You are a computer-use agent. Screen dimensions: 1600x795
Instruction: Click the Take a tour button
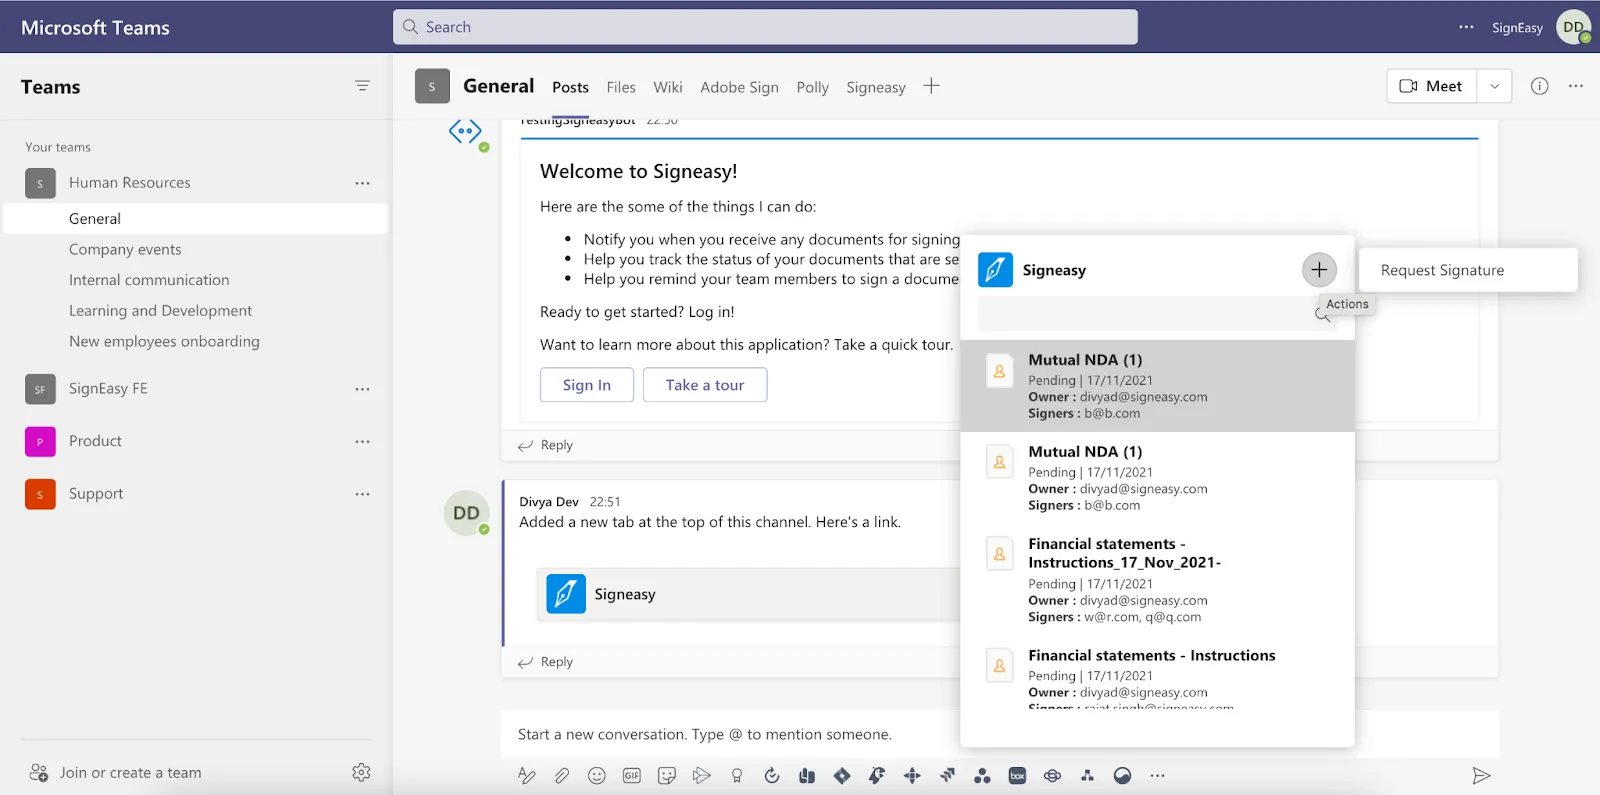tap(705, 385)
